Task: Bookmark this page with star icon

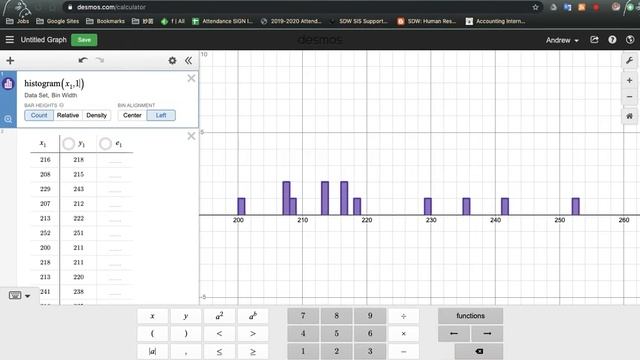Action: [x=535, y=7]
